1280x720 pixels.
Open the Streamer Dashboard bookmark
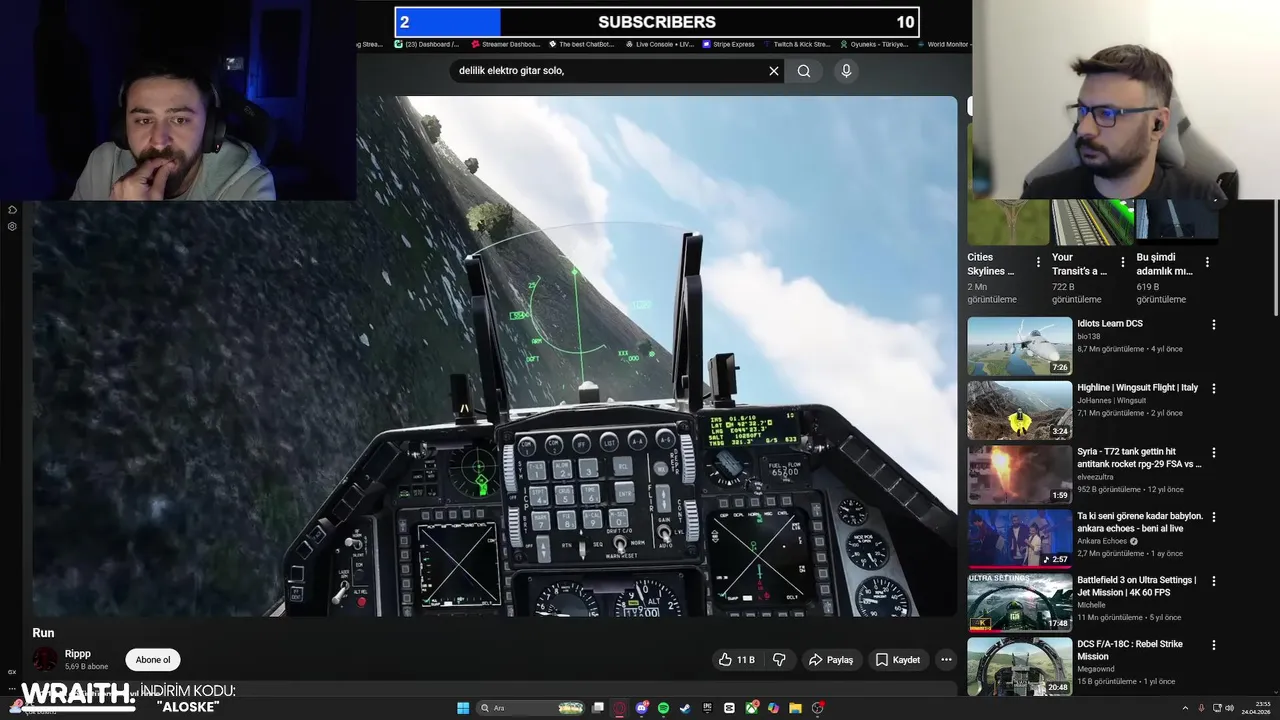506,44
